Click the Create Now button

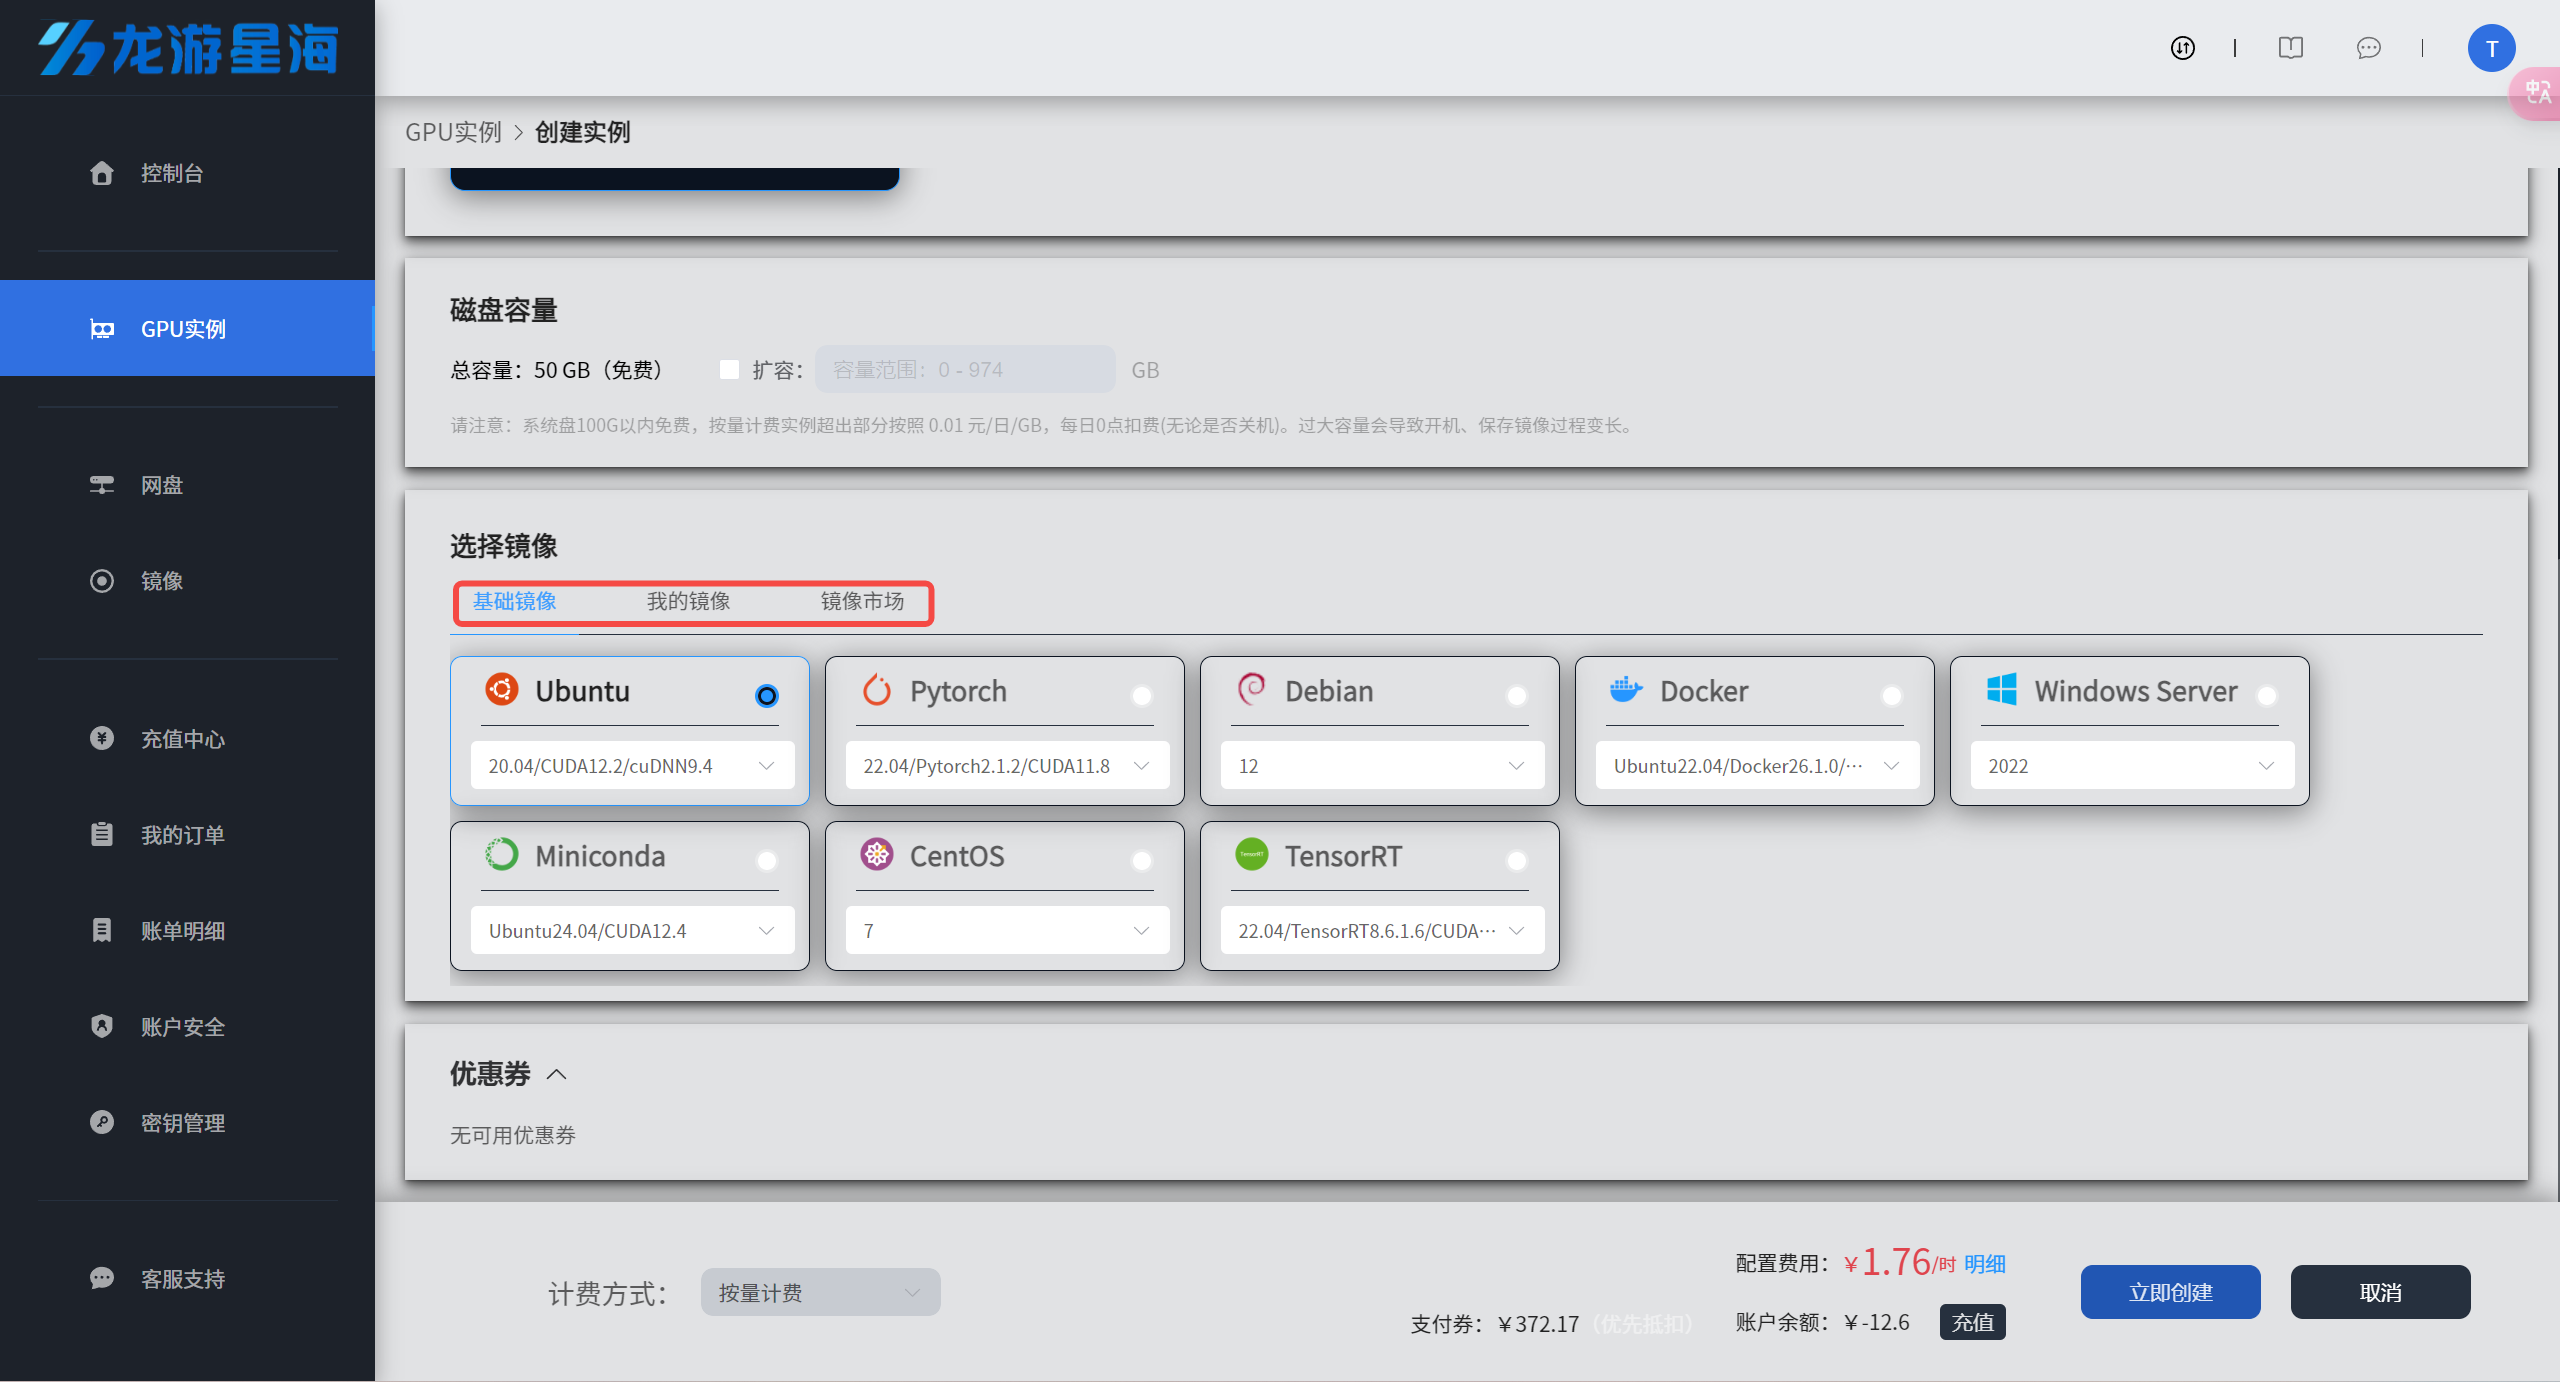click(2170, 1292)
